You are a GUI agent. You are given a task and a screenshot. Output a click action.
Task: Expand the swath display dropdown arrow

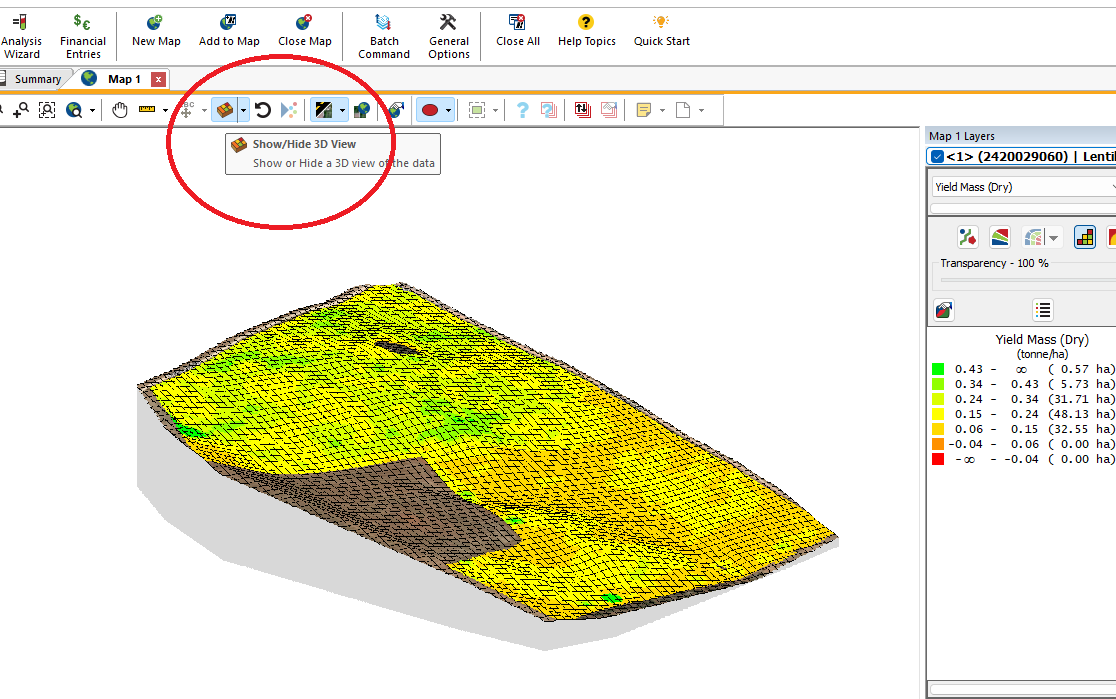[x=1053, y=238]
